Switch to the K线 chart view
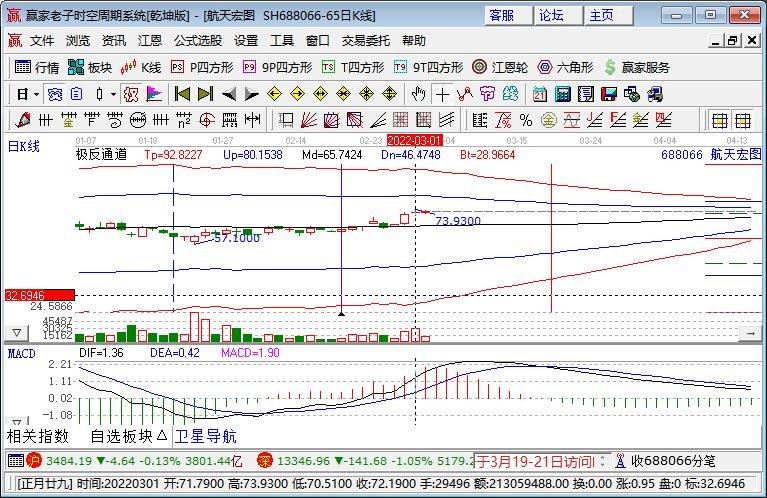 141,67
